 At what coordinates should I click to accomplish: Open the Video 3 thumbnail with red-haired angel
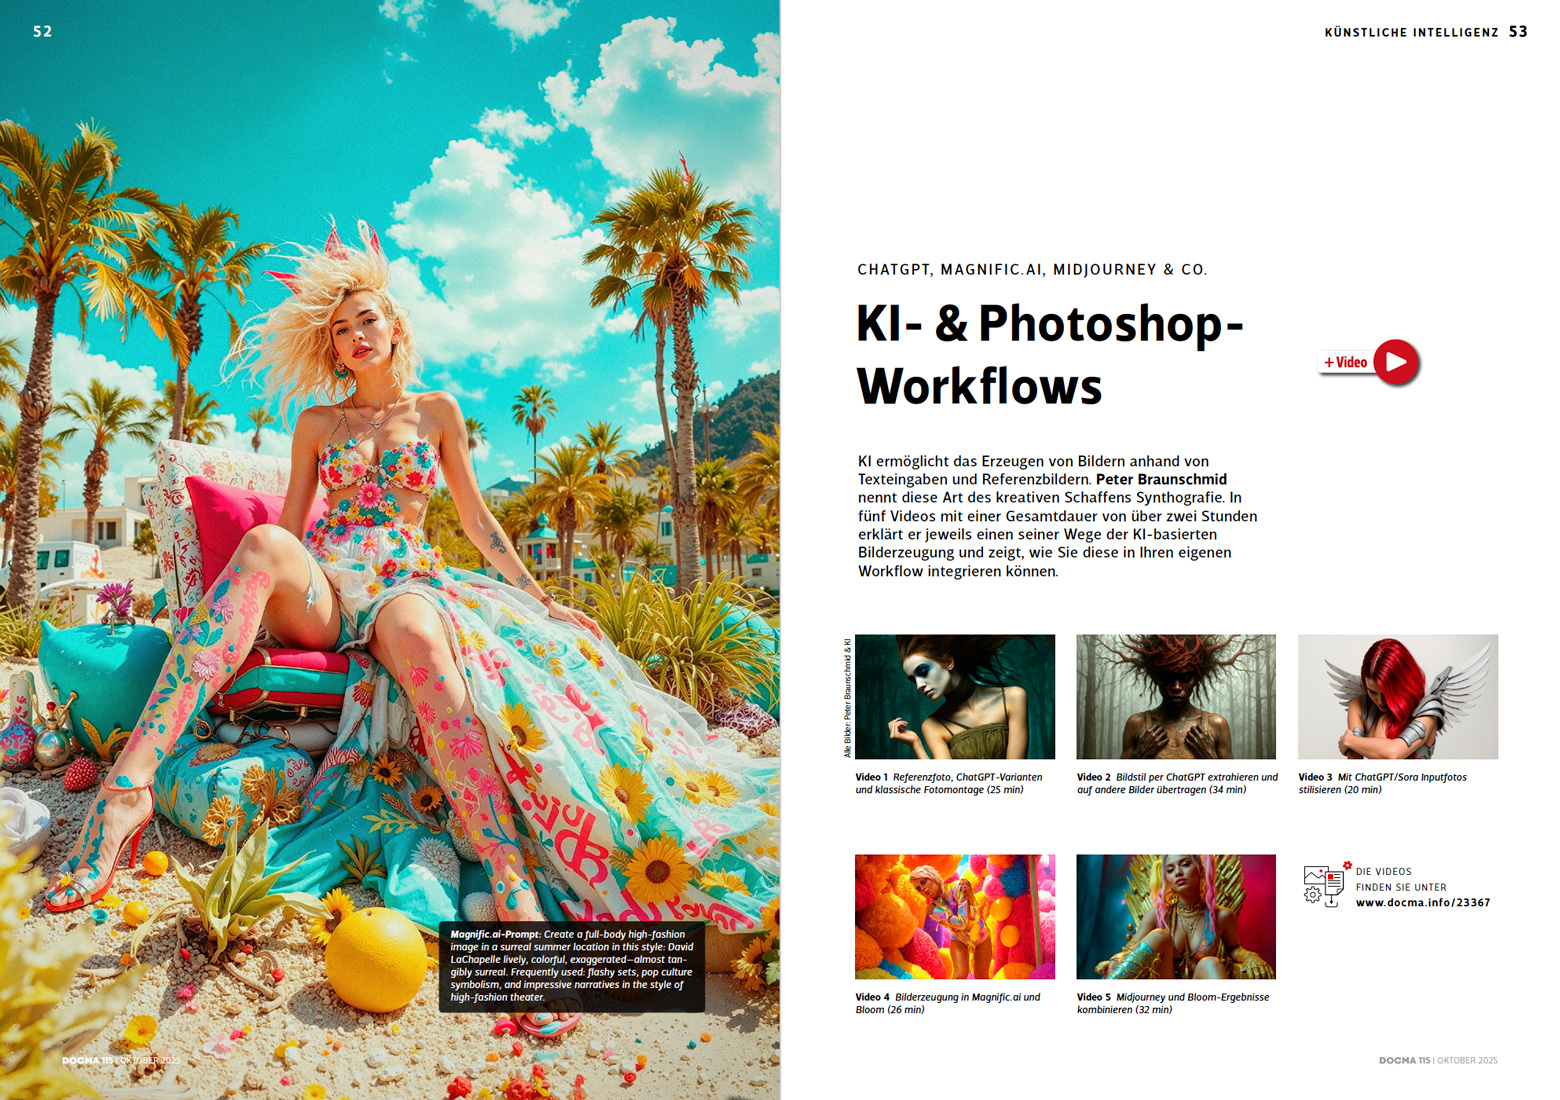(x=1398, y=696)
